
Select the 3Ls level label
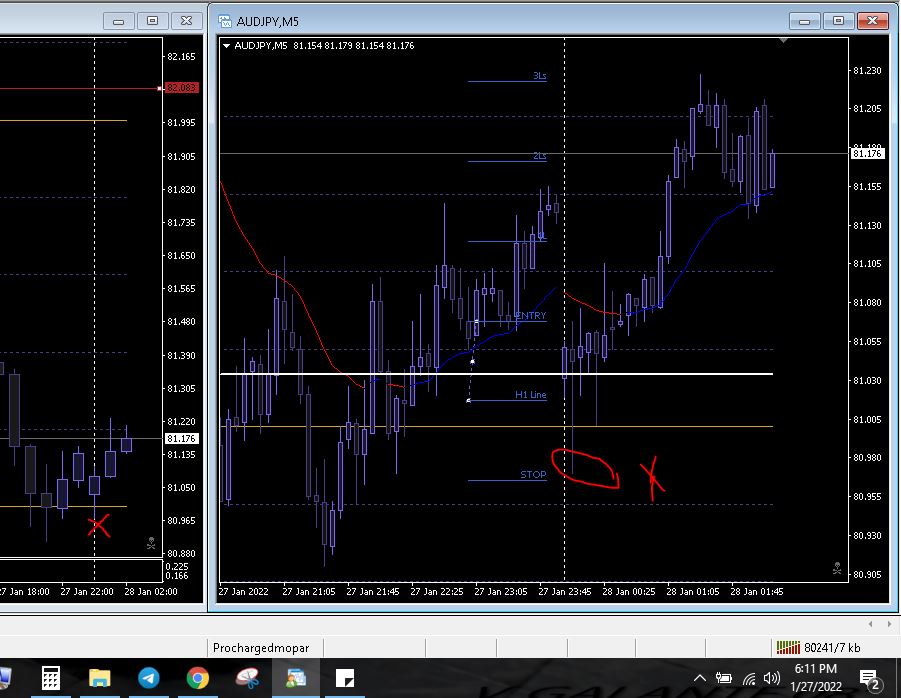540,76
